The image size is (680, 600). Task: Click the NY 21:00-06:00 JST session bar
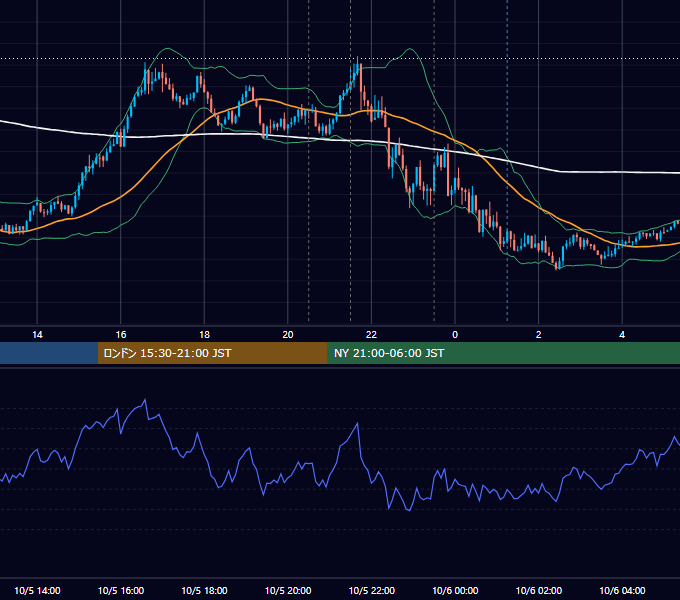coord(503,353)
